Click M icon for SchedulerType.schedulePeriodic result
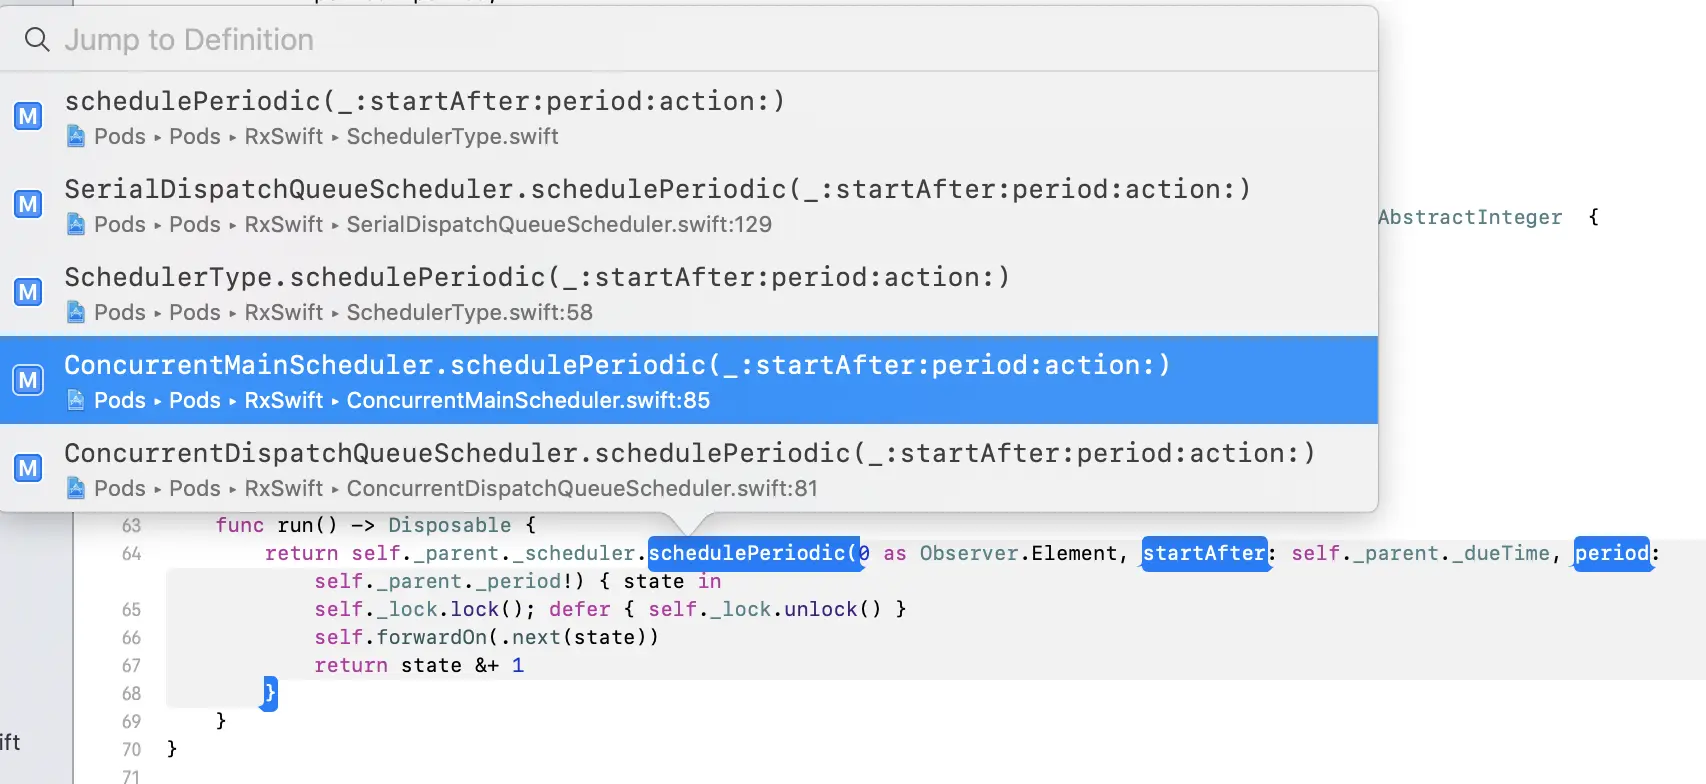 pyautogui.click(x=28, y=293)
